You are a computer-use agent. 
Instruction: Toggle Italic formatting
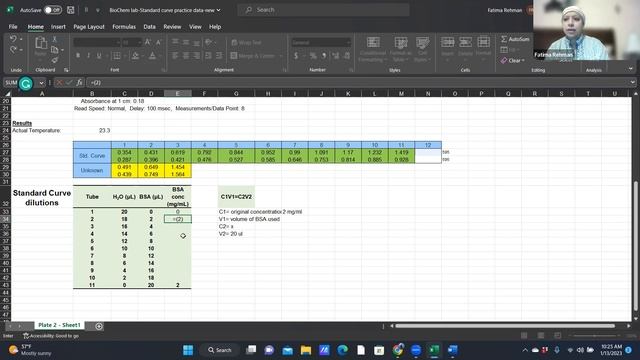(x=88, y=56)
